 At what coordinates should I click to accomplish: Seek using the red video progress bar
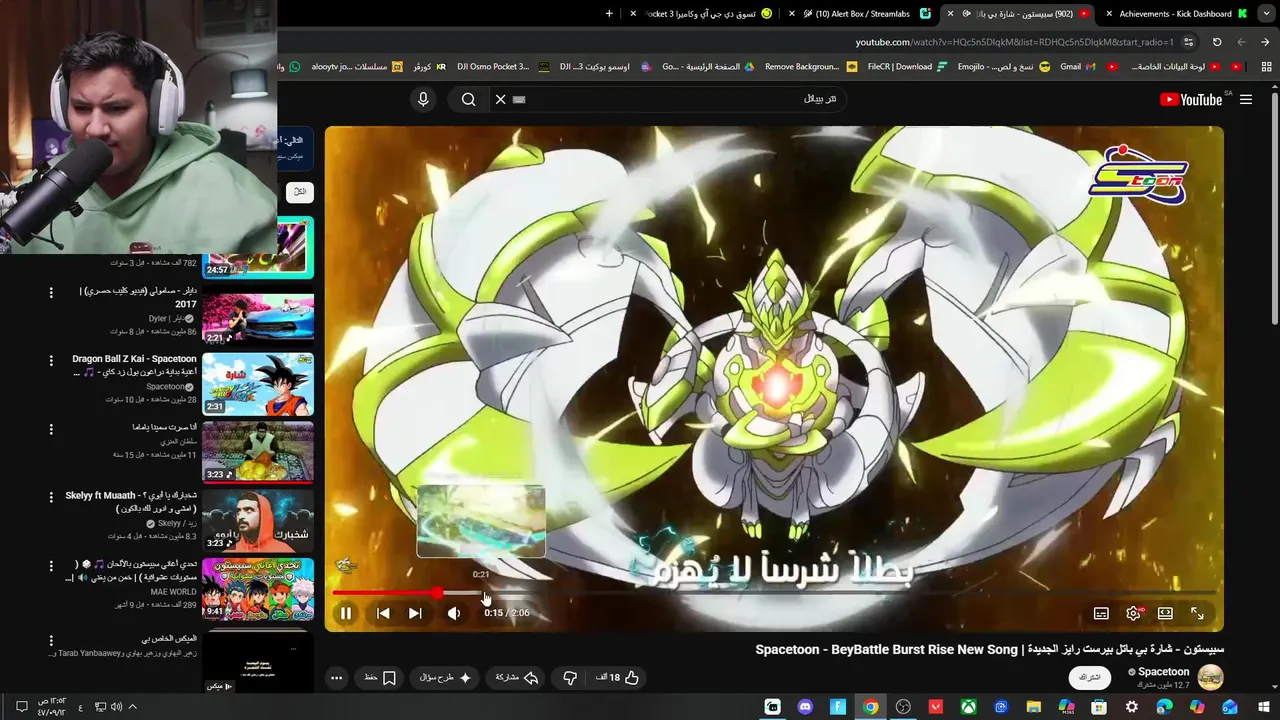click(774, 593)
